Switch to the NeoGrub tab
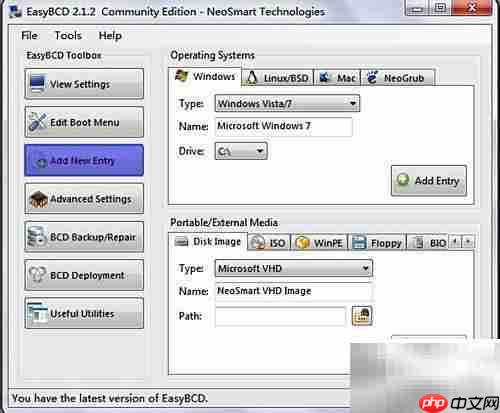 tap(398, 78)
